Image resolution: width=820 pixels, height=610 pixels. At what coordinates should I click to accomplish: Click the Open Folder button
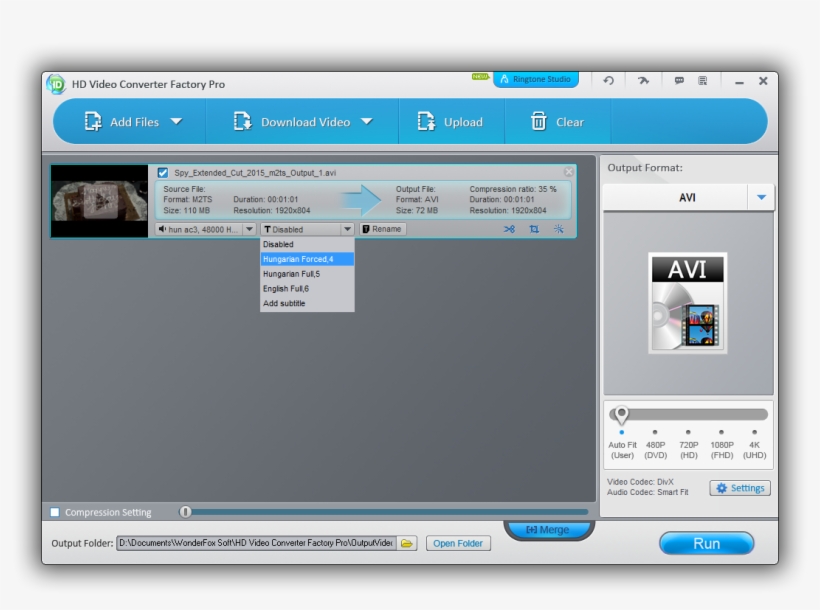tap(458, 543)
